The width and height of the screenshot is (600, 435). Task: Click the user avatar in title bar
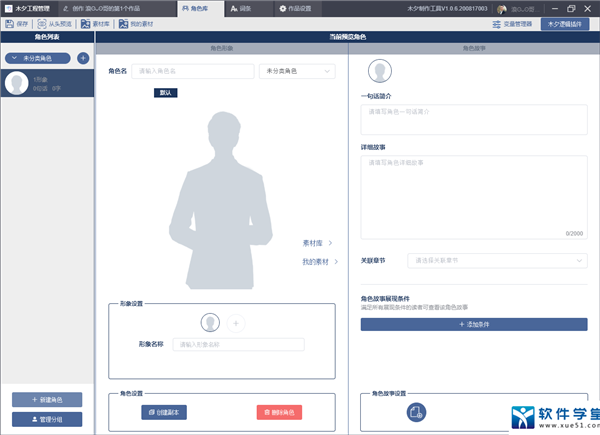tap(502, 9)
